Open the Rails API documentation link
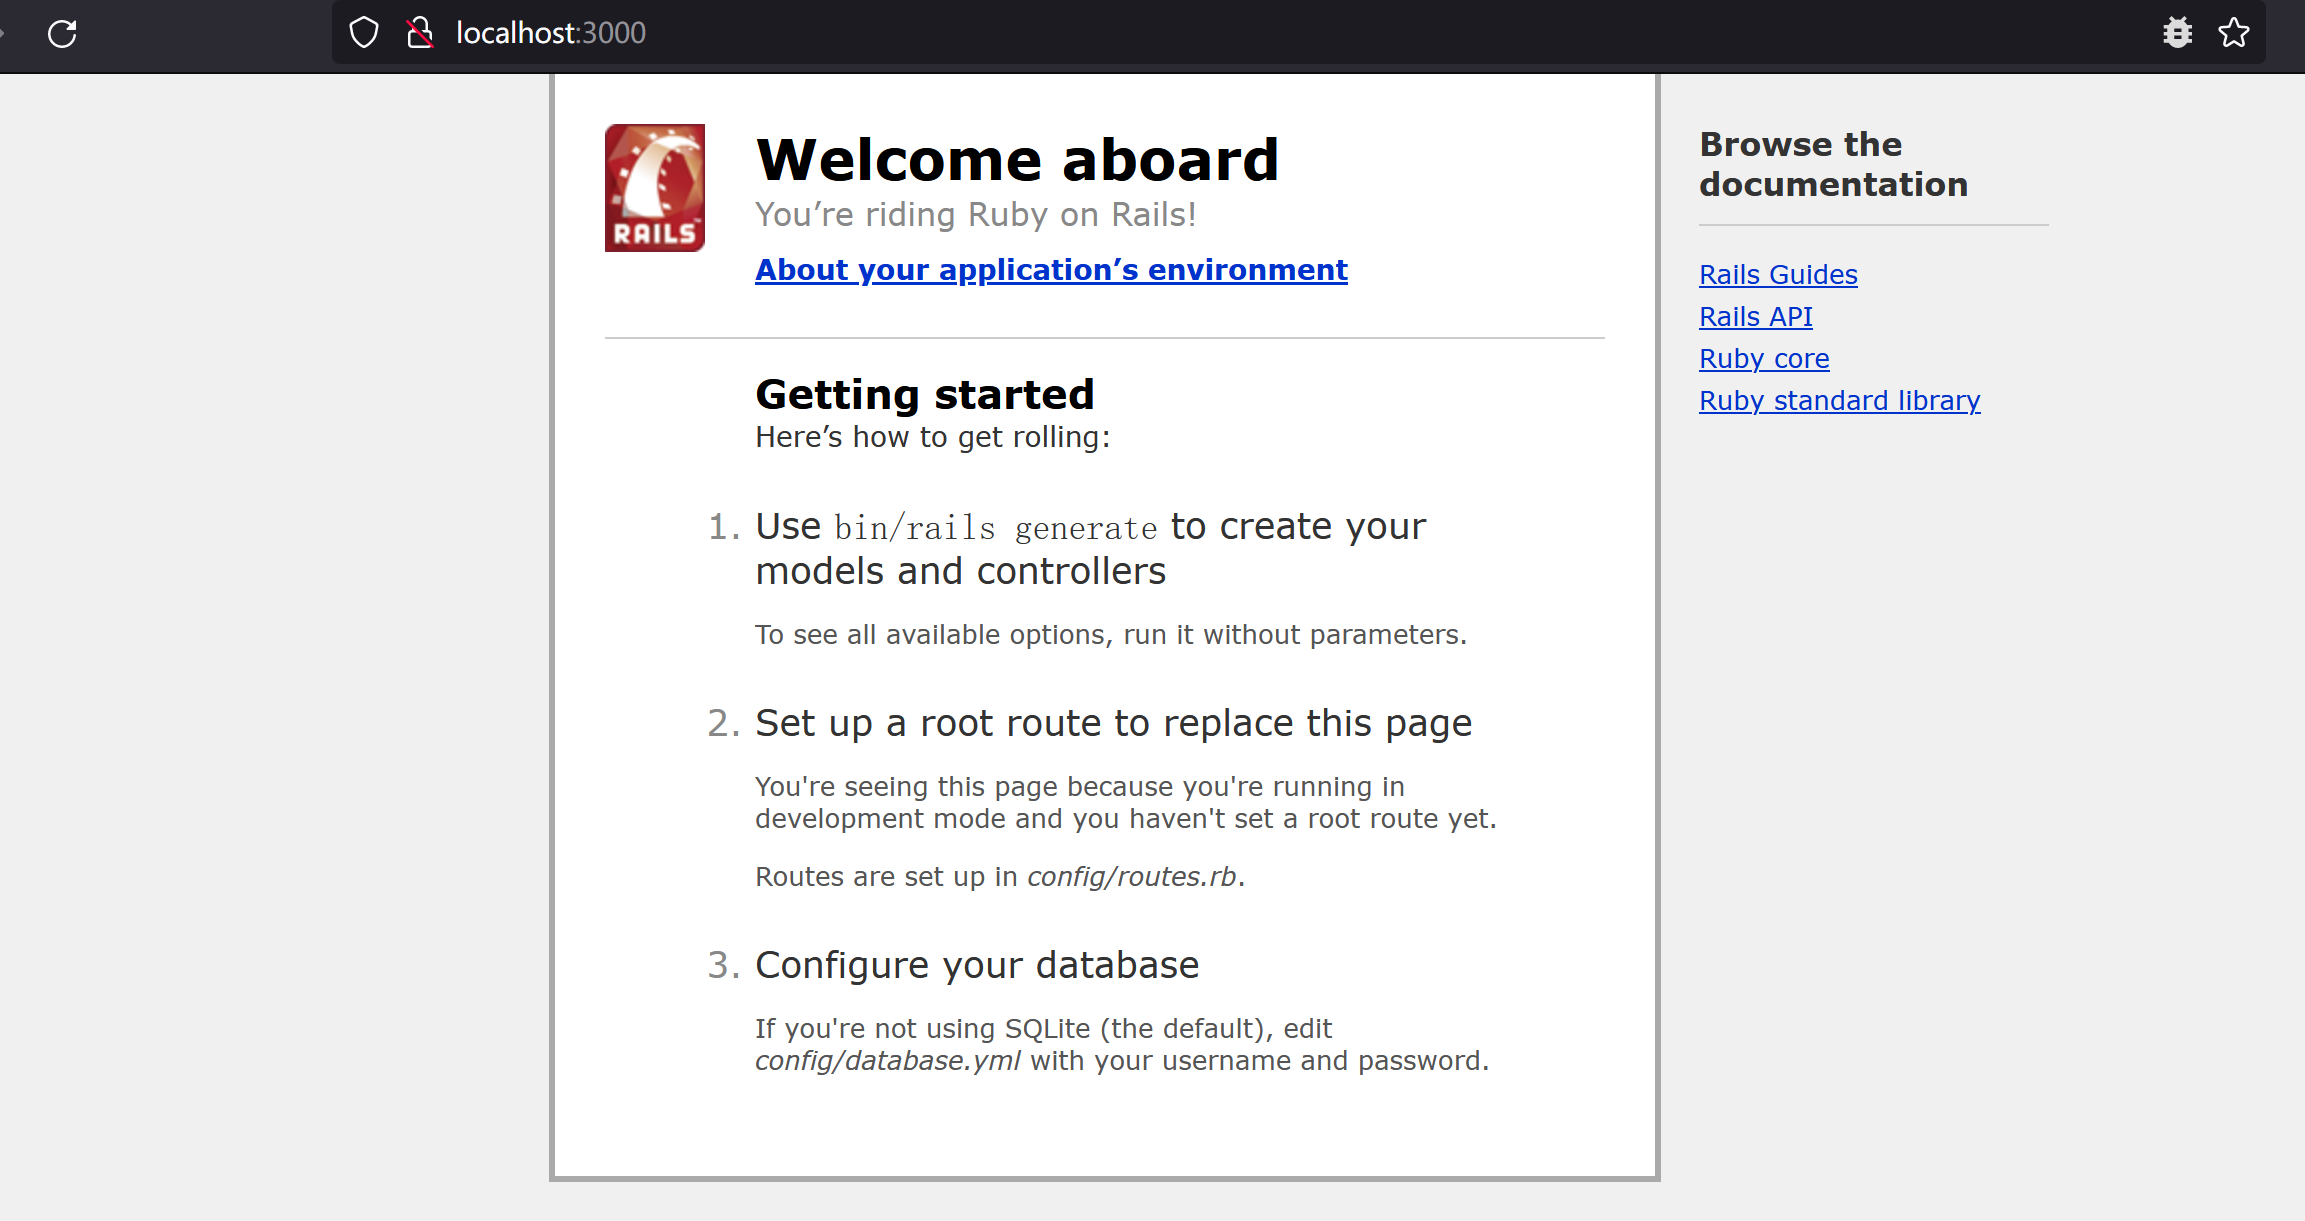The width and height of the screenshot is (2305, 1221). point(1755,317)
